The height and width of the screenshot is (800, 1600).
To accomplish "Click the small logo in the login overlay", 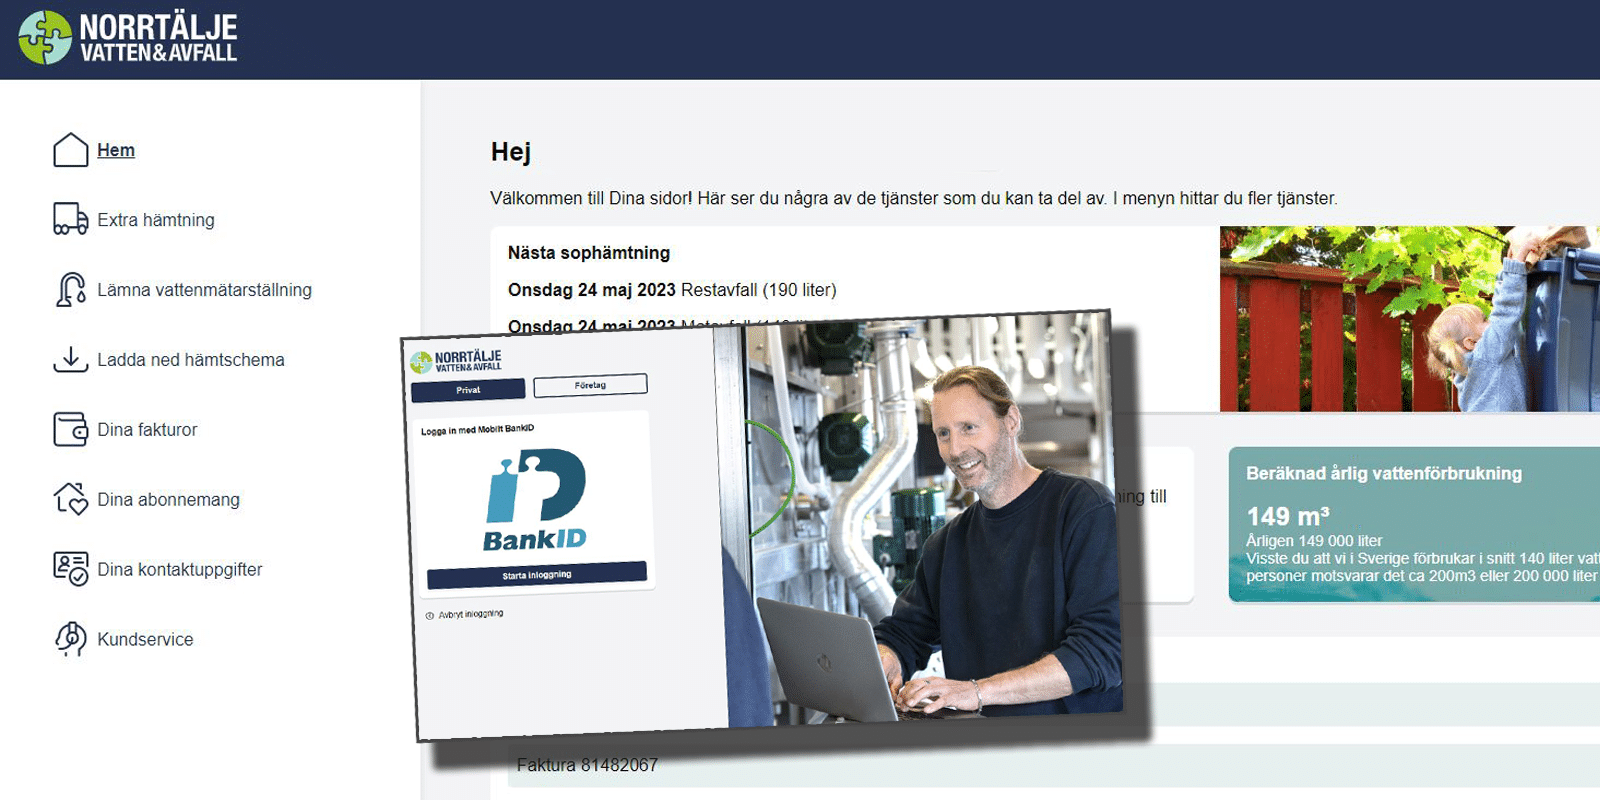I will coord(456,361).
